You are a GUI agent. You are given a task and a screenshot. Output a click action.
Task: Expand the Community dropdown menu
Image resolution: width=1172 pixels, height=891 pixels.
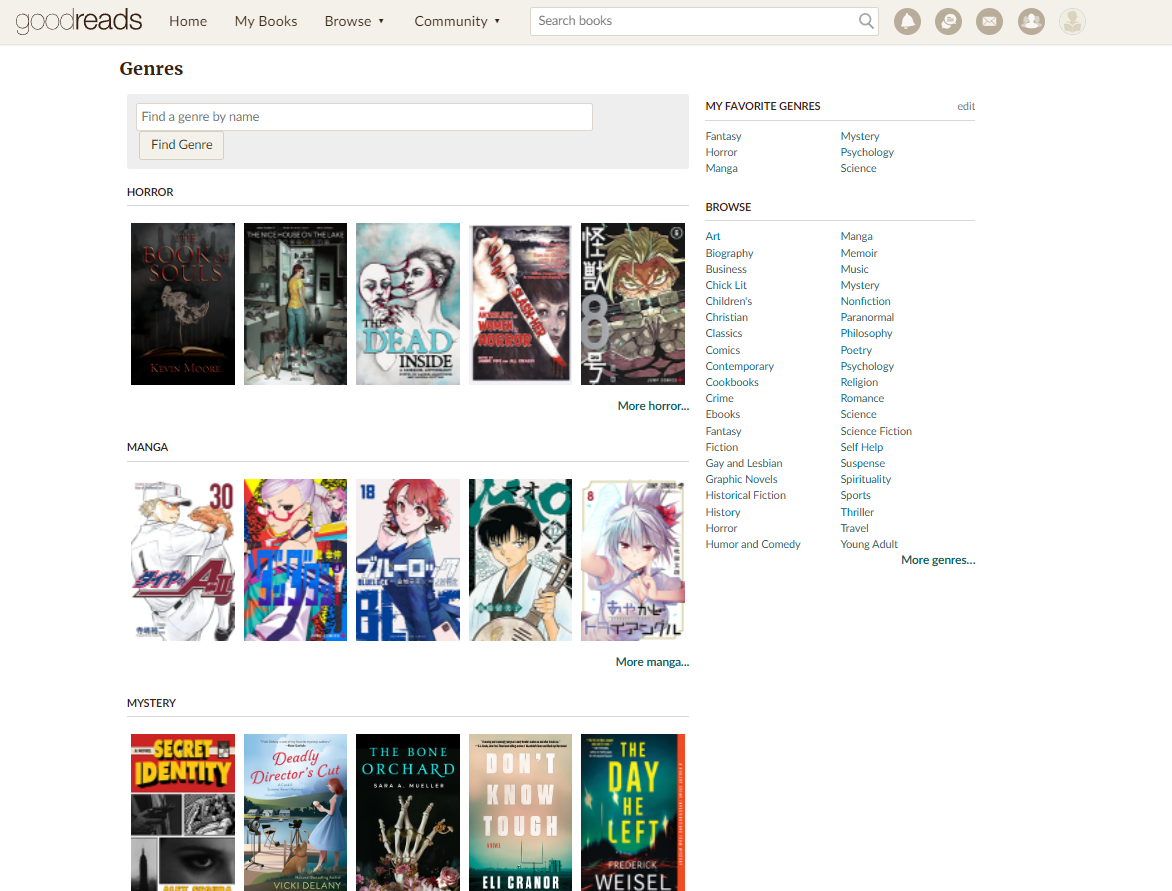pyautogui.click(x=457, y=21)
